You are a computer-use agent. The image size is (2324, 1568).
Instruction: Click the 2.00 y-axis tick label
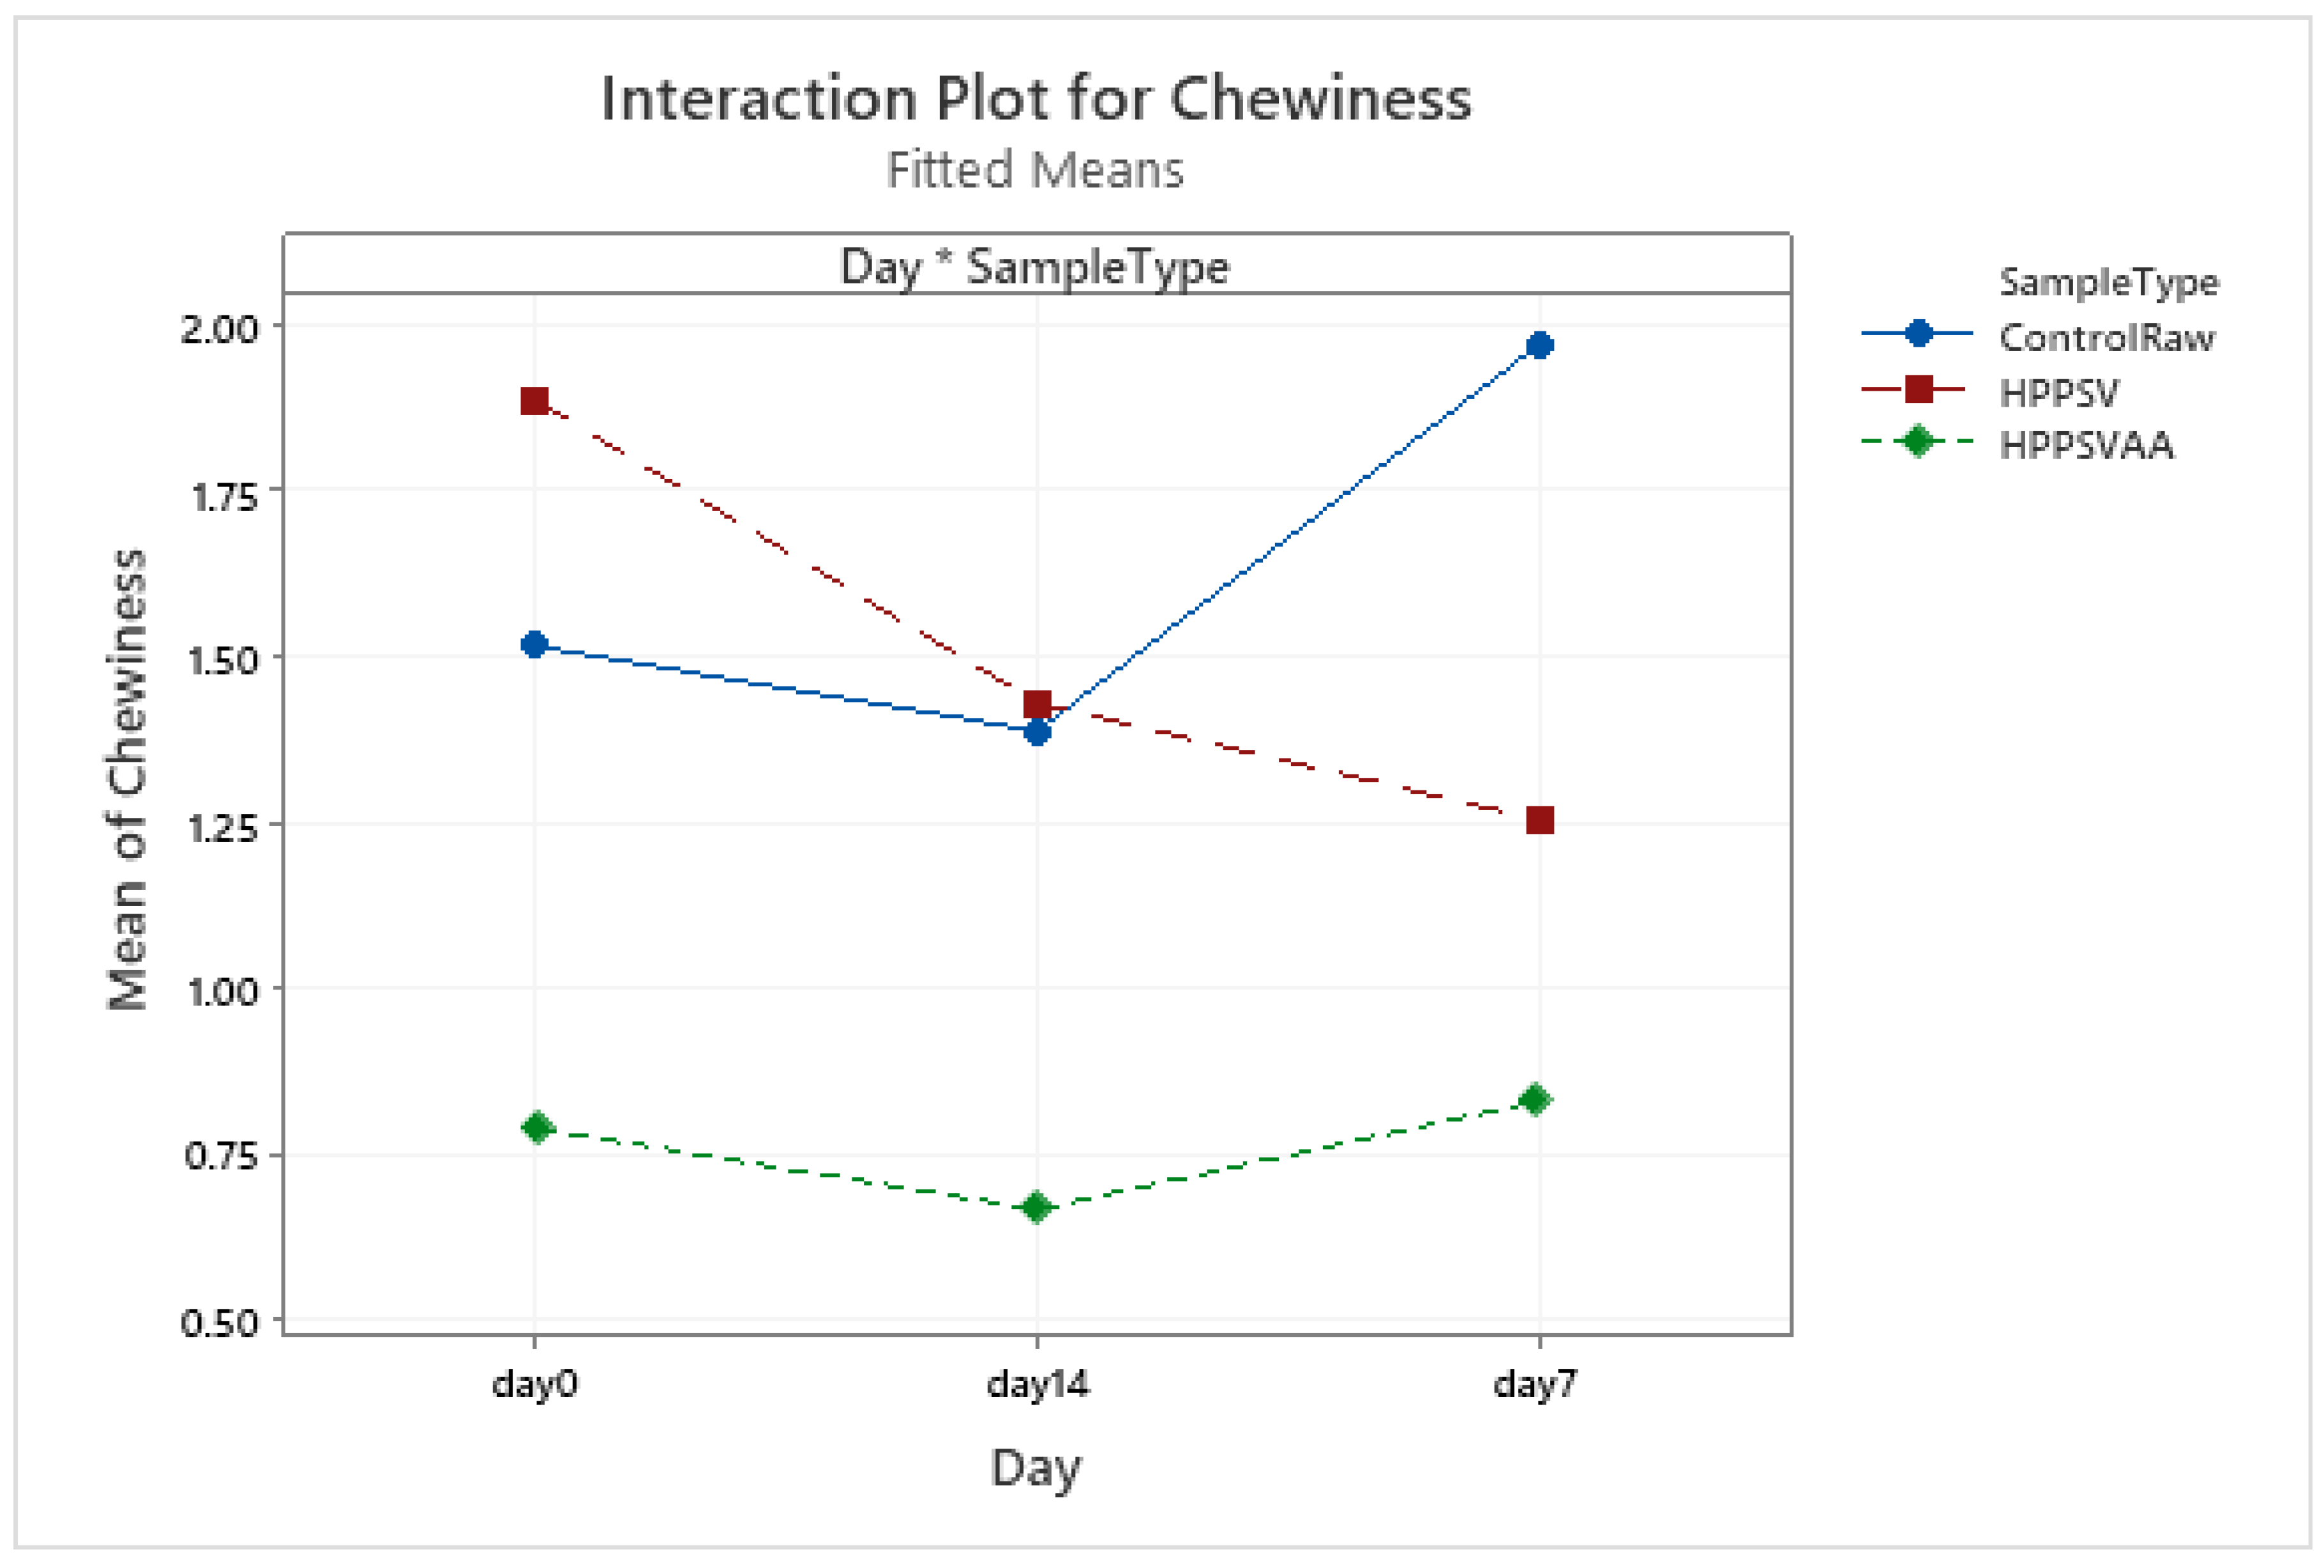219,328
